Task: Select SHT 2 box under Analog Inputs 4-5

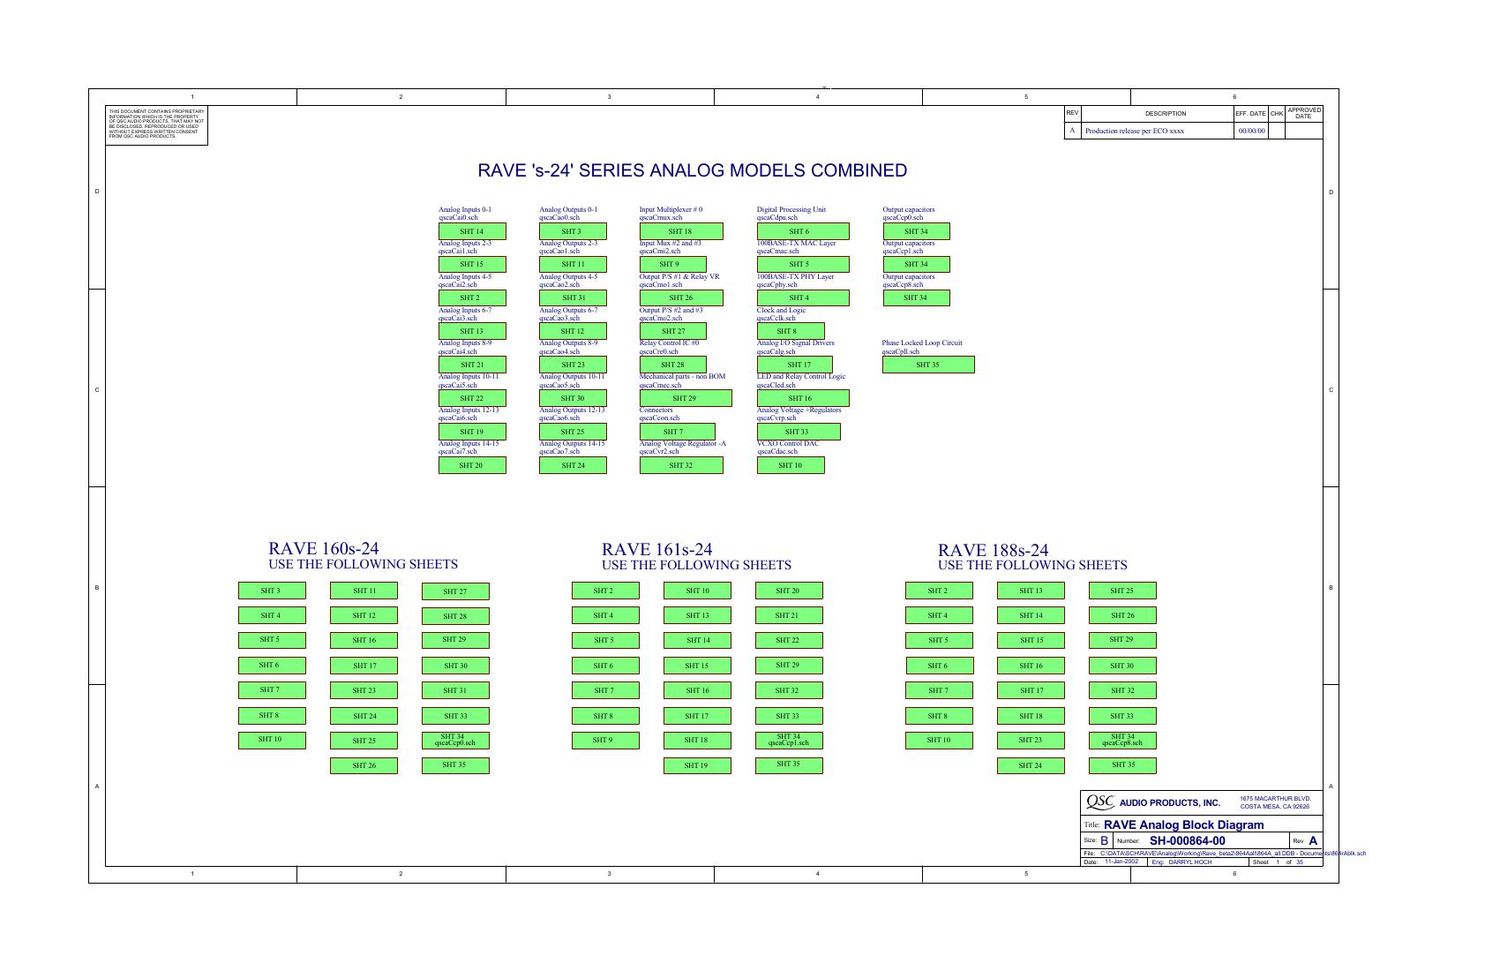Action: coord(472,298)
